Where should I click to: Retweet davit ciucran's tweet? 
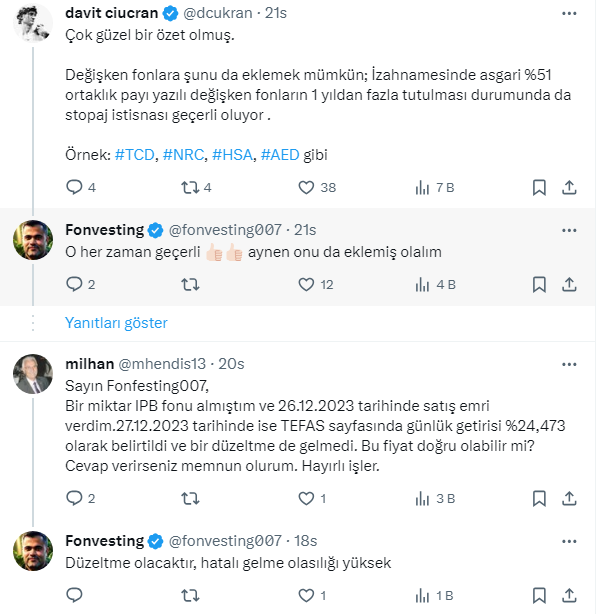189,187
